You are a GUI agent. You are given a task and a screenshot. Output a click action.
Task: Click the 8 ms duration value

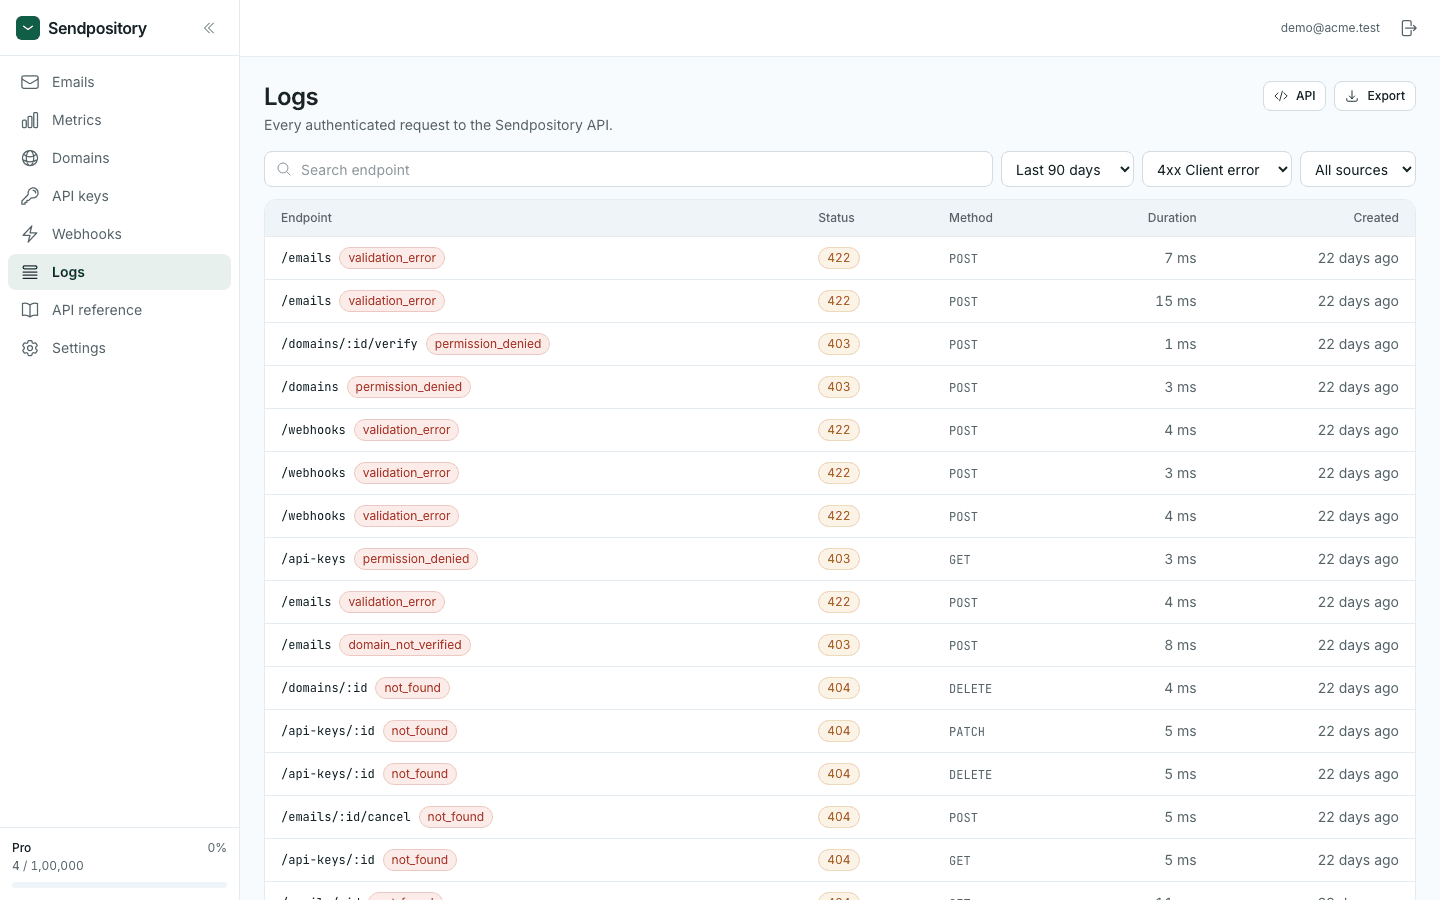pyautogui.click(x=1180, y=645)
